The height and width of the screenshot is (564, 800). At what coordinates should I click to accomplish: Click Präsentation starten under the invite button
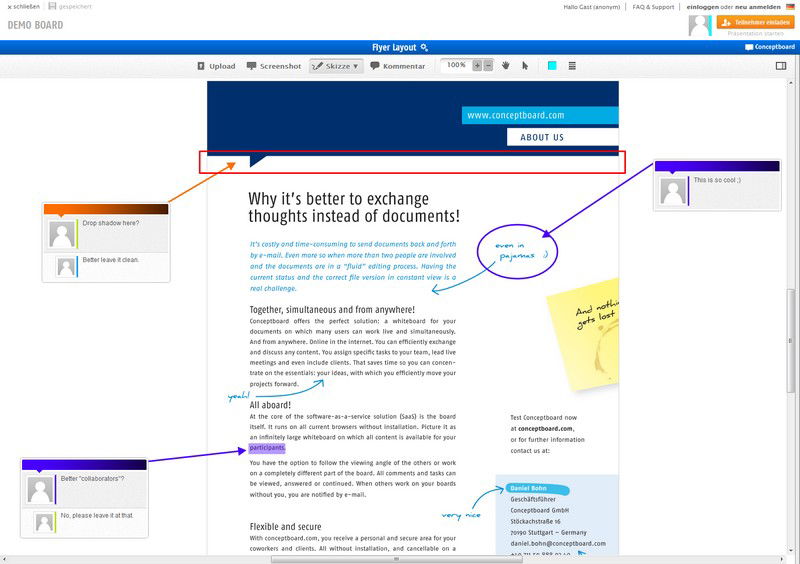click(756, 33)
